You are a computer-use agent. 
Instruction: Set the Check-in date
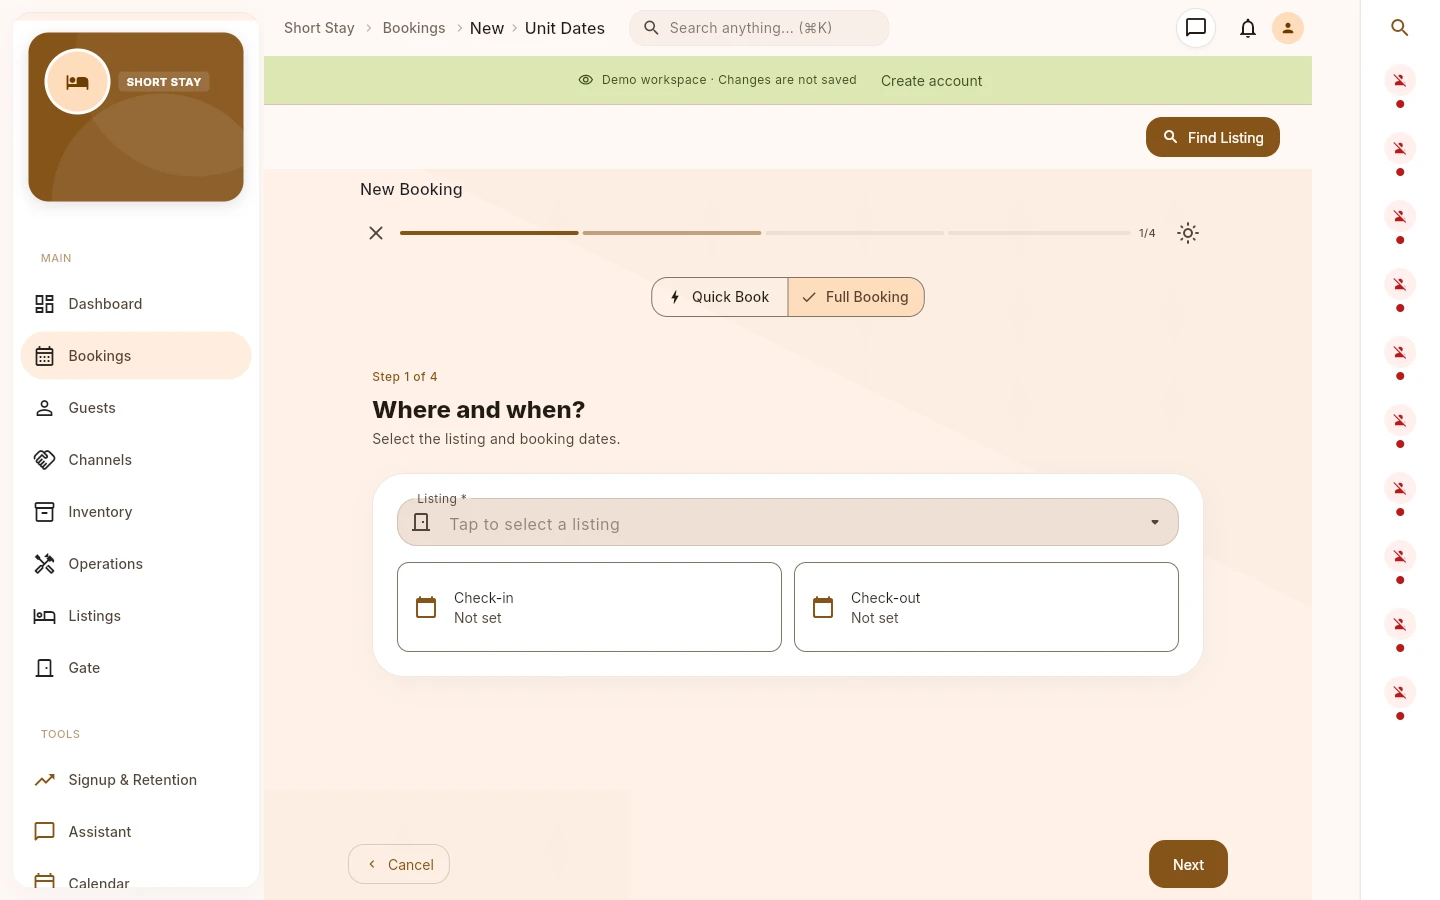point(589,607)
